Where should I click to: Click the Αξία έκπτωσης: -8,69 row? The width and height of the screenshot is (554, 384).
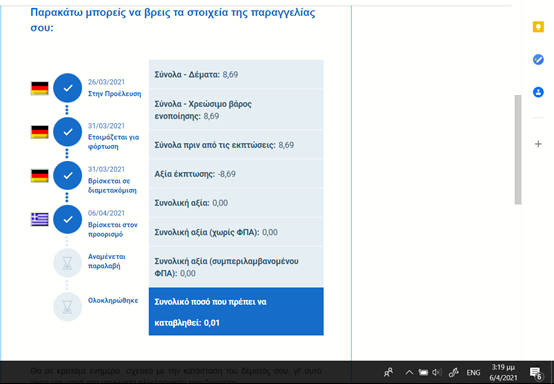pos(236,174)
